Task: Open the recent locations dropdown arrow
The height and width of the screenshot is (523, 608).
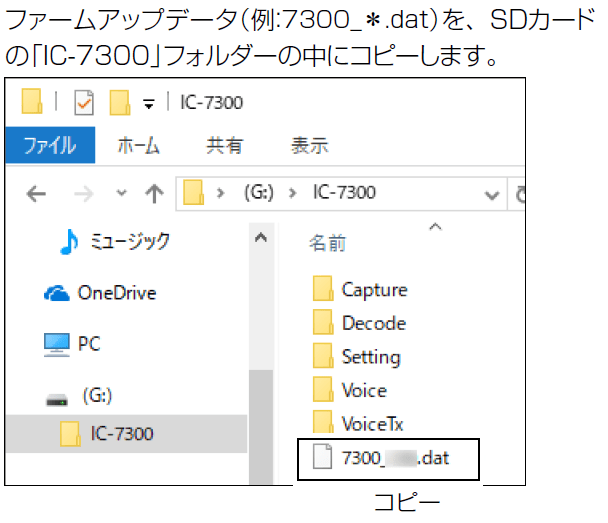Action: [x=122, y=193]
